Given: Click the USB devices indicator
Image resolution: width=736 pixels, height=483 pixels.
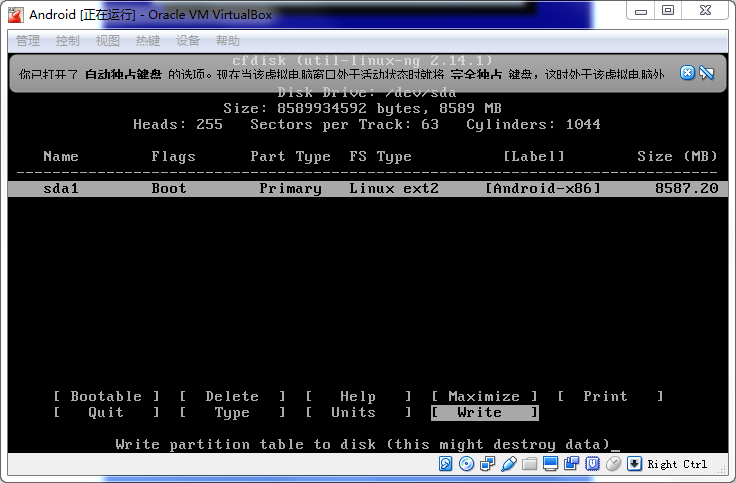Looking at the screenshot, I should [x=509, y=464].
